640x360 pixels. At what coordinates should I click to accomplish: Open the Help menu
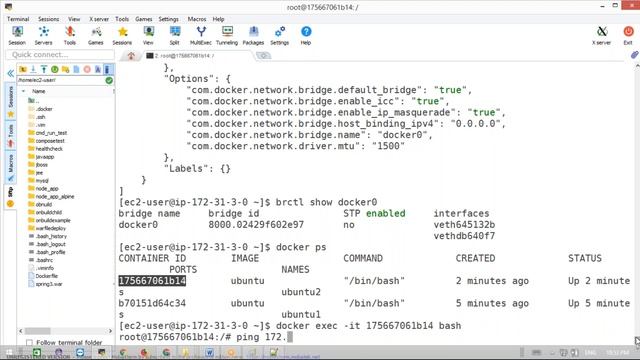[218, 19]
